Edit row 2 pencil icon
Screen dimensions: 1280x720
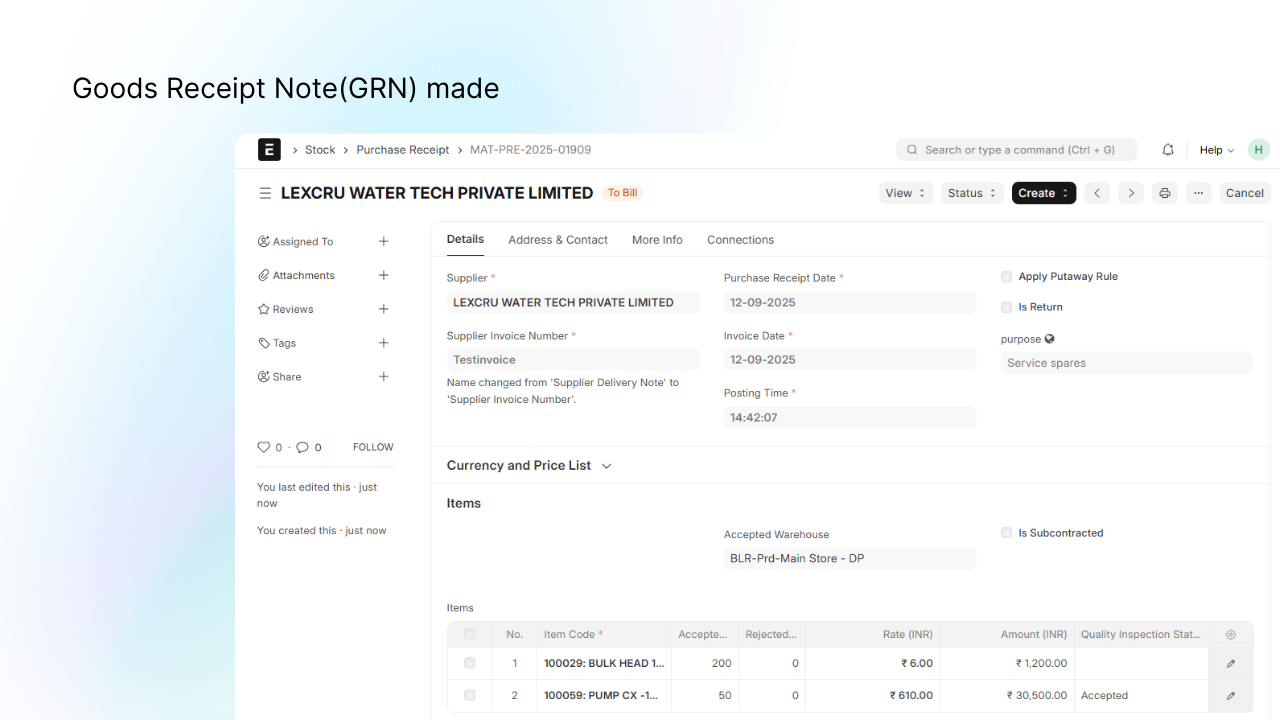pyautogui.click(x=1231, y=695)
